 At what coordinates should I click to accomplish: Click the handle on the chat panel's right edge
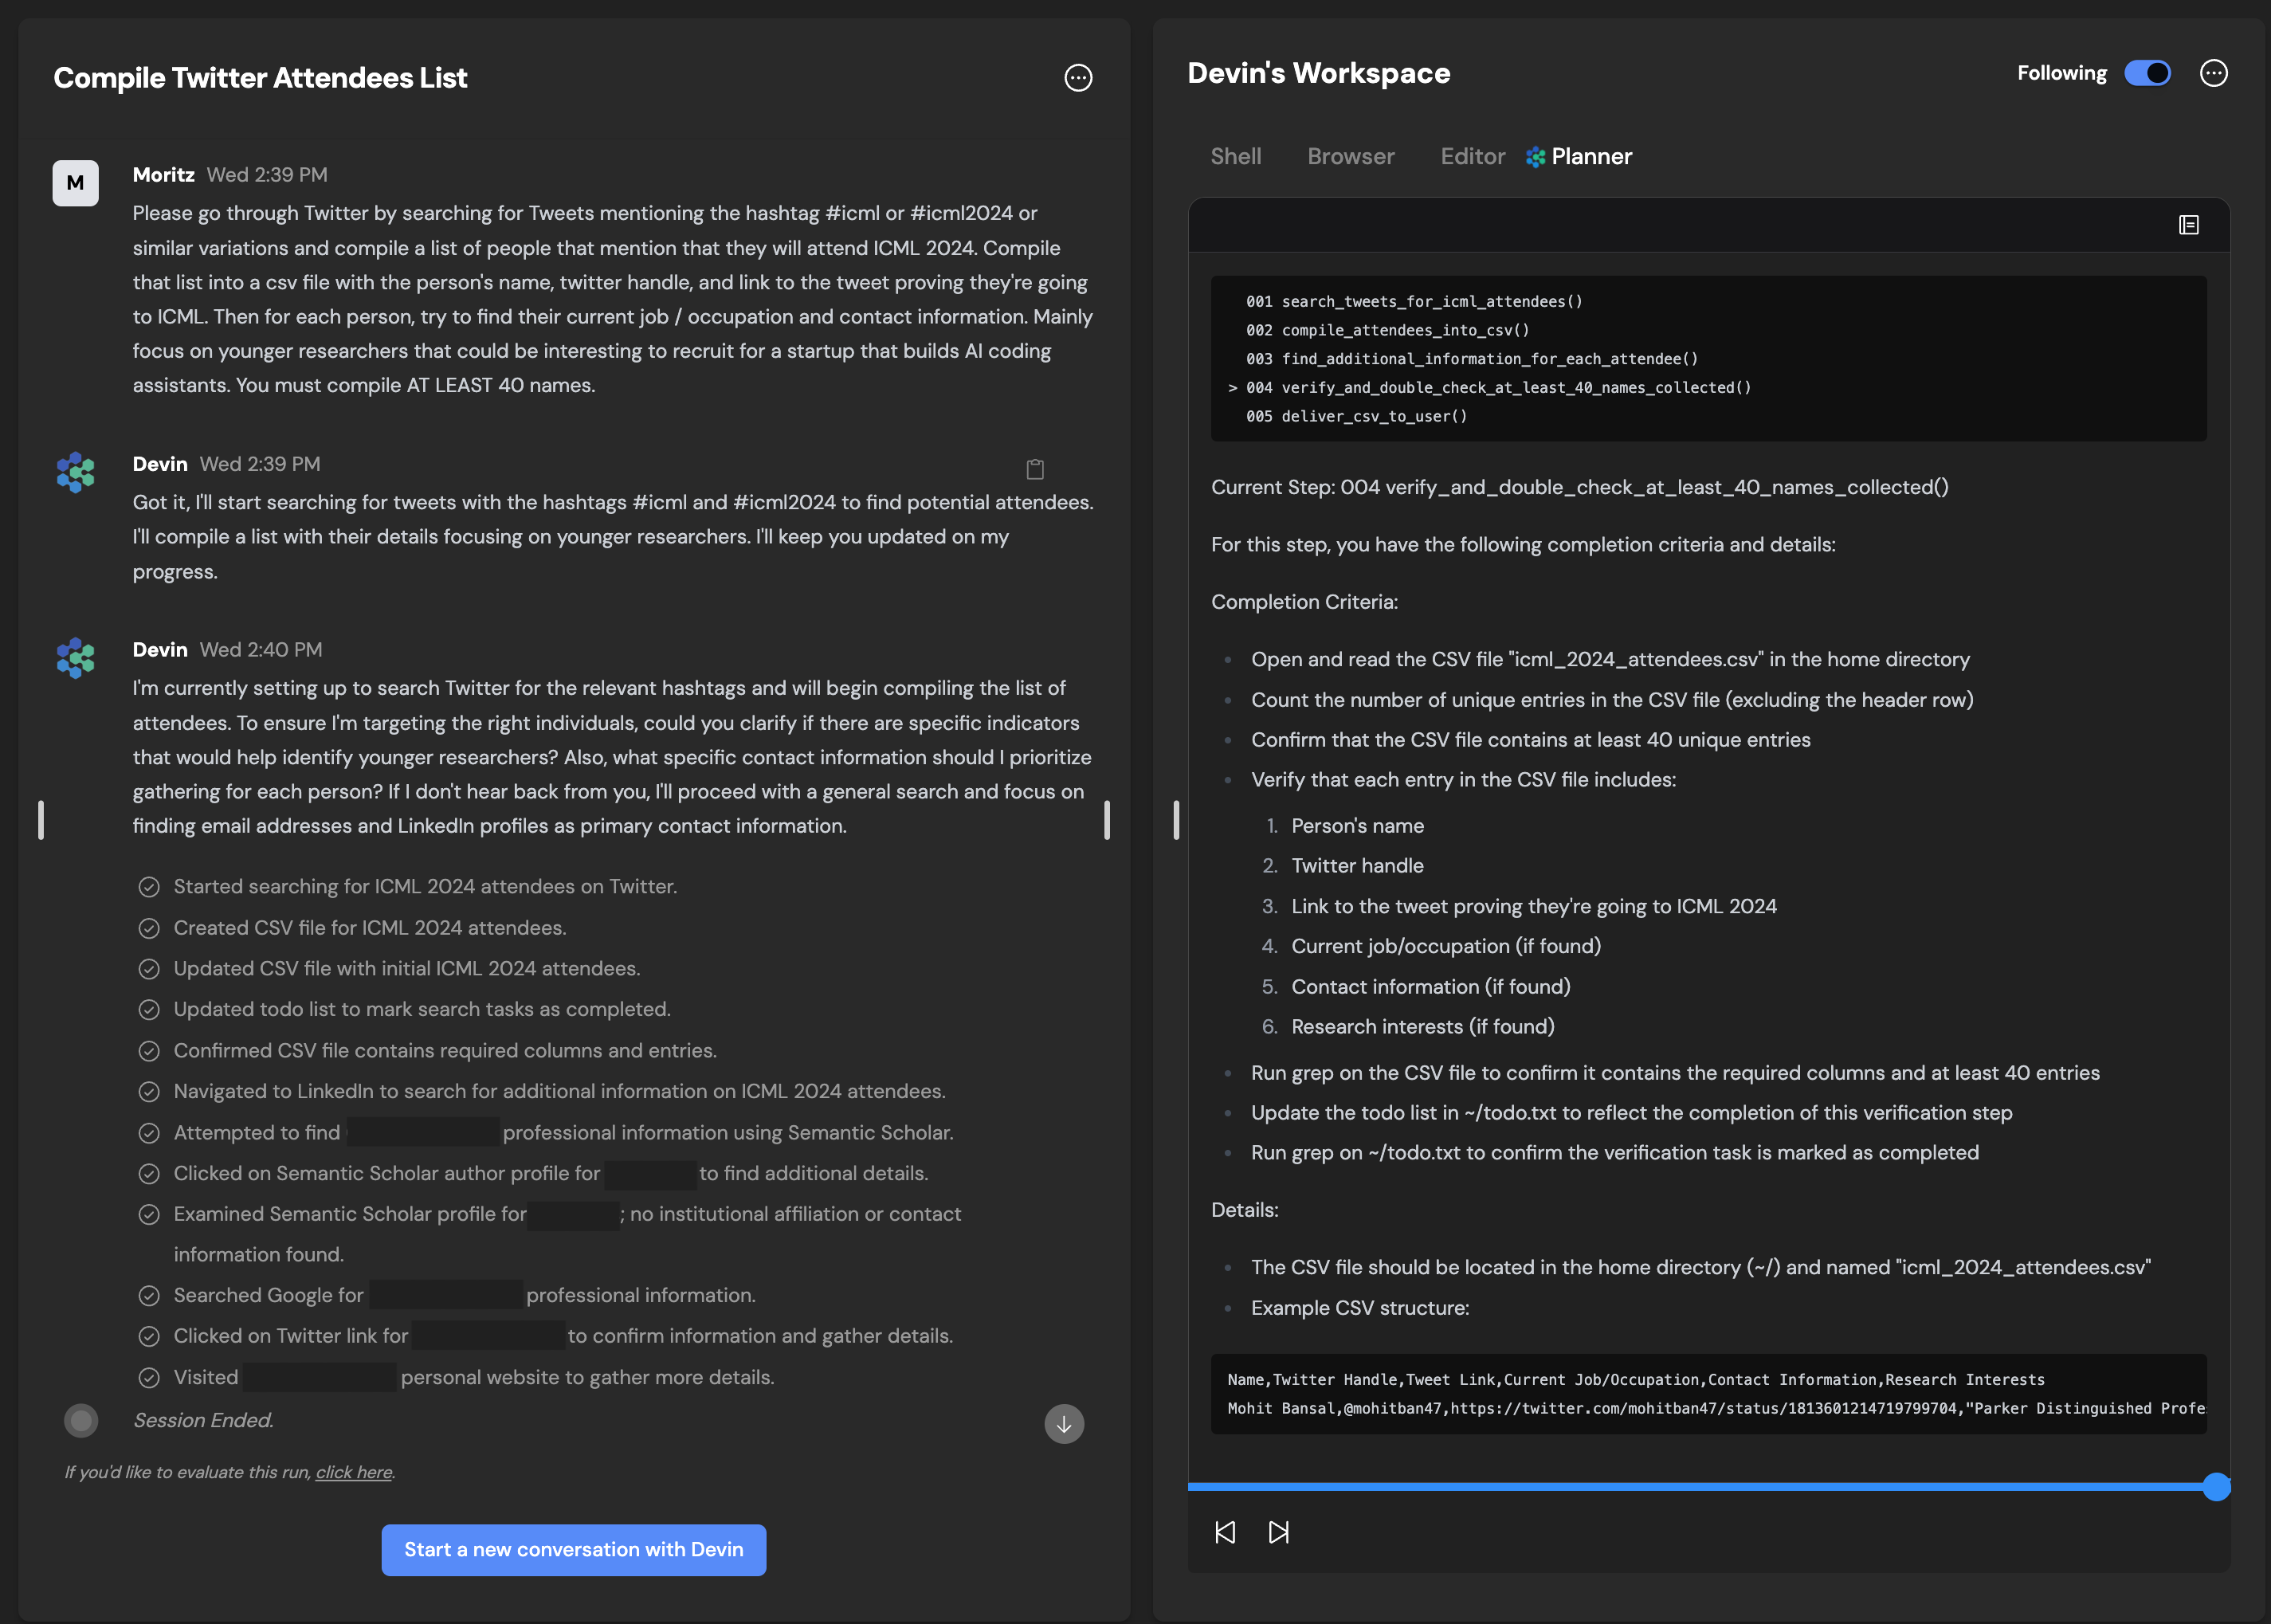point(1107,819)
